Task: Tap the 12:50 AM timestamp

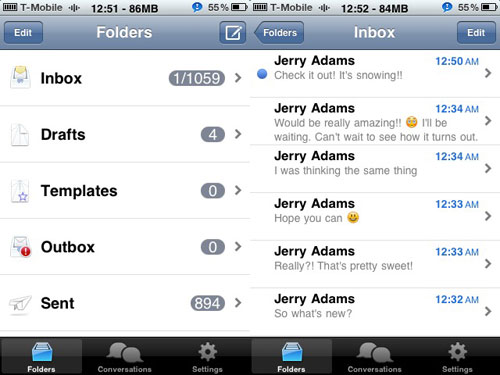Action: (457, 61)
